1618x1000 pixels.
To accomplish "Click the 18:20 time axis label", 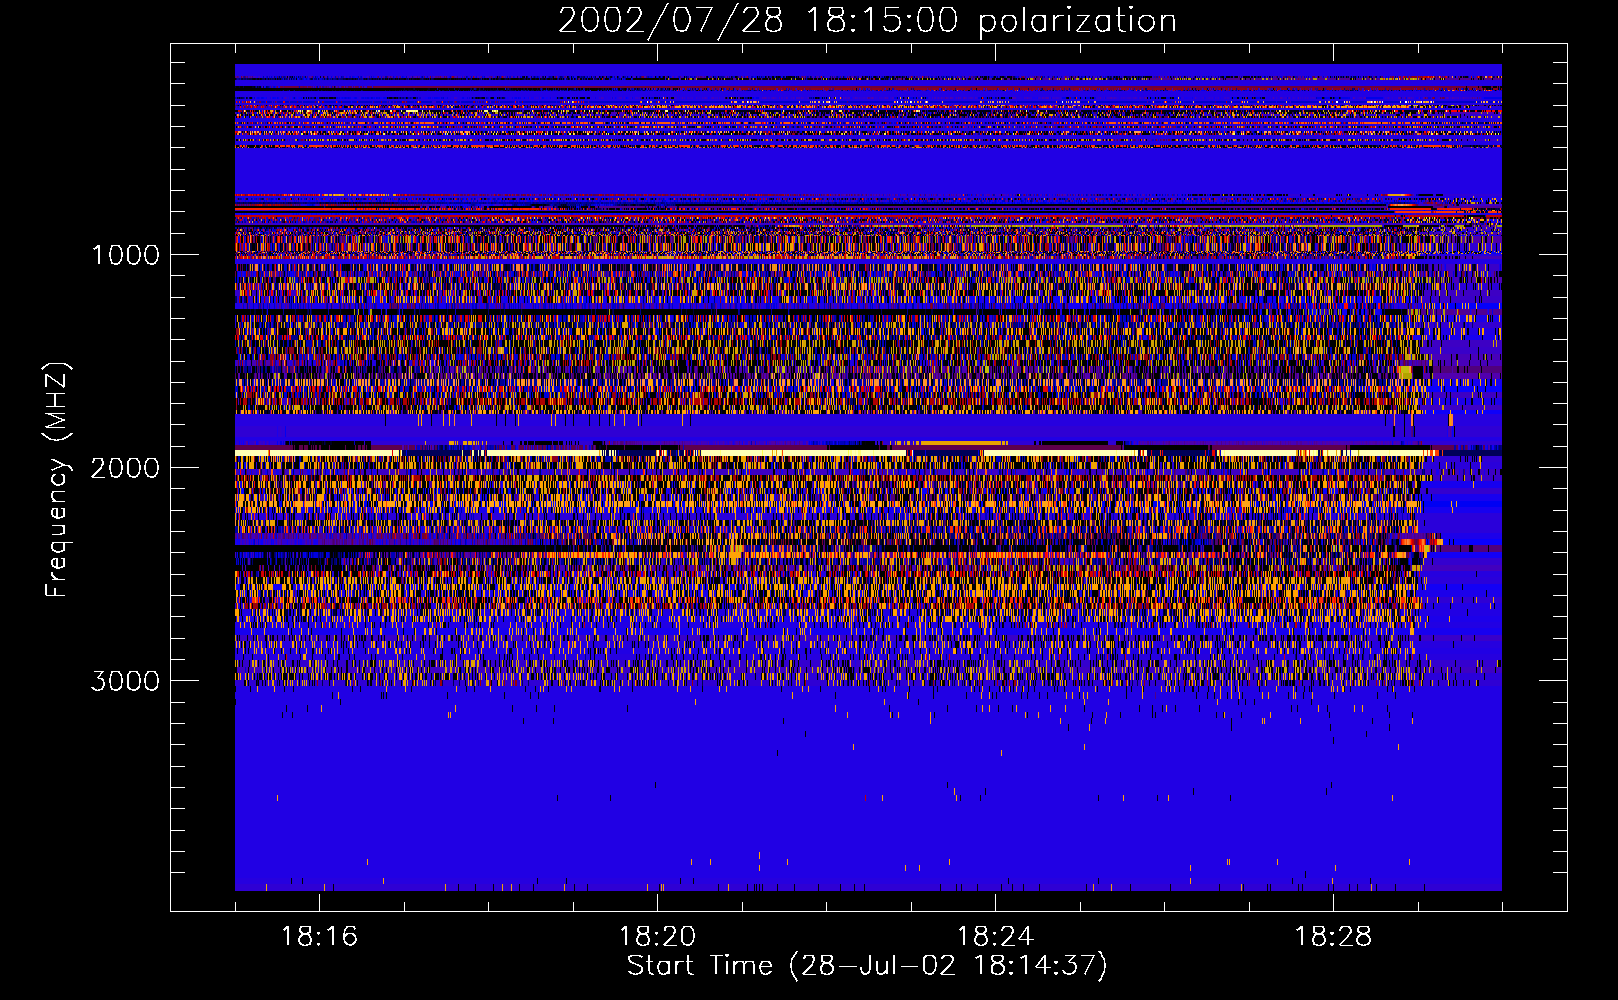I will click(x=658, y=936).
